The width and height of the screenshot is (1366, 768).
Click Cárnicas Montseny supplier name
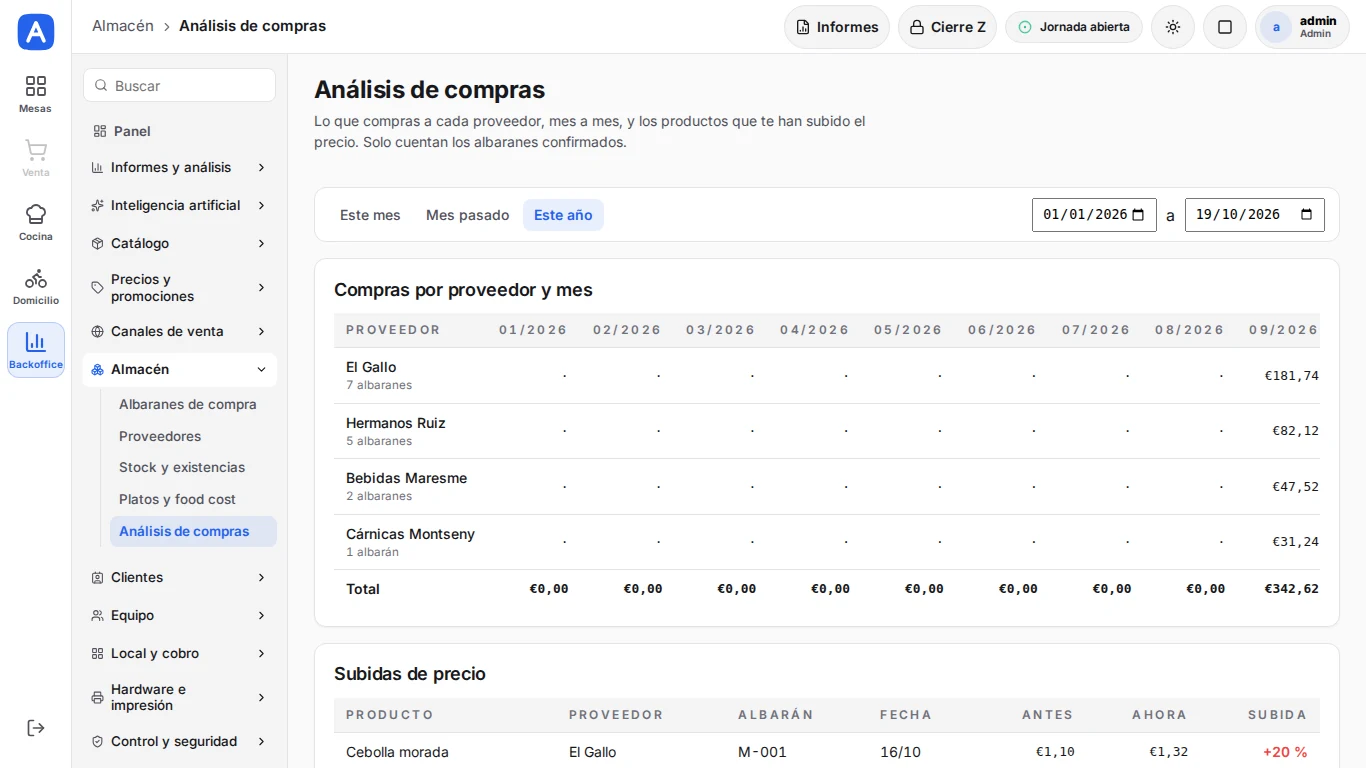pyautogui.click(x=410, y=534)
